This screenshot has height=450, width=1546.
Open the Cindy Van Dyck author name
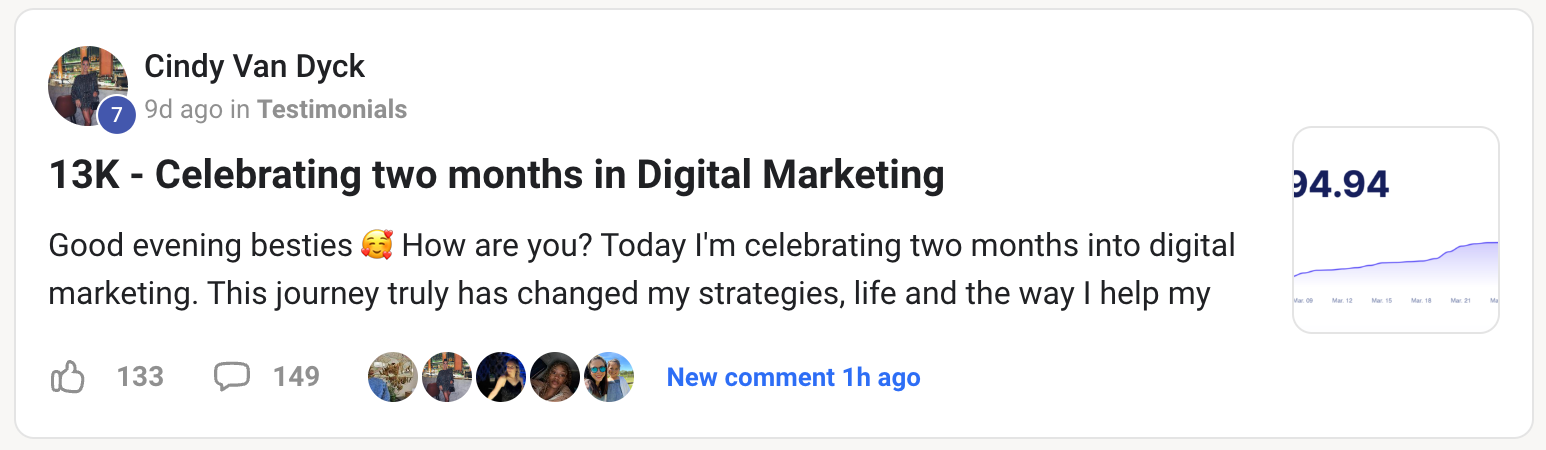pos(255,67)
